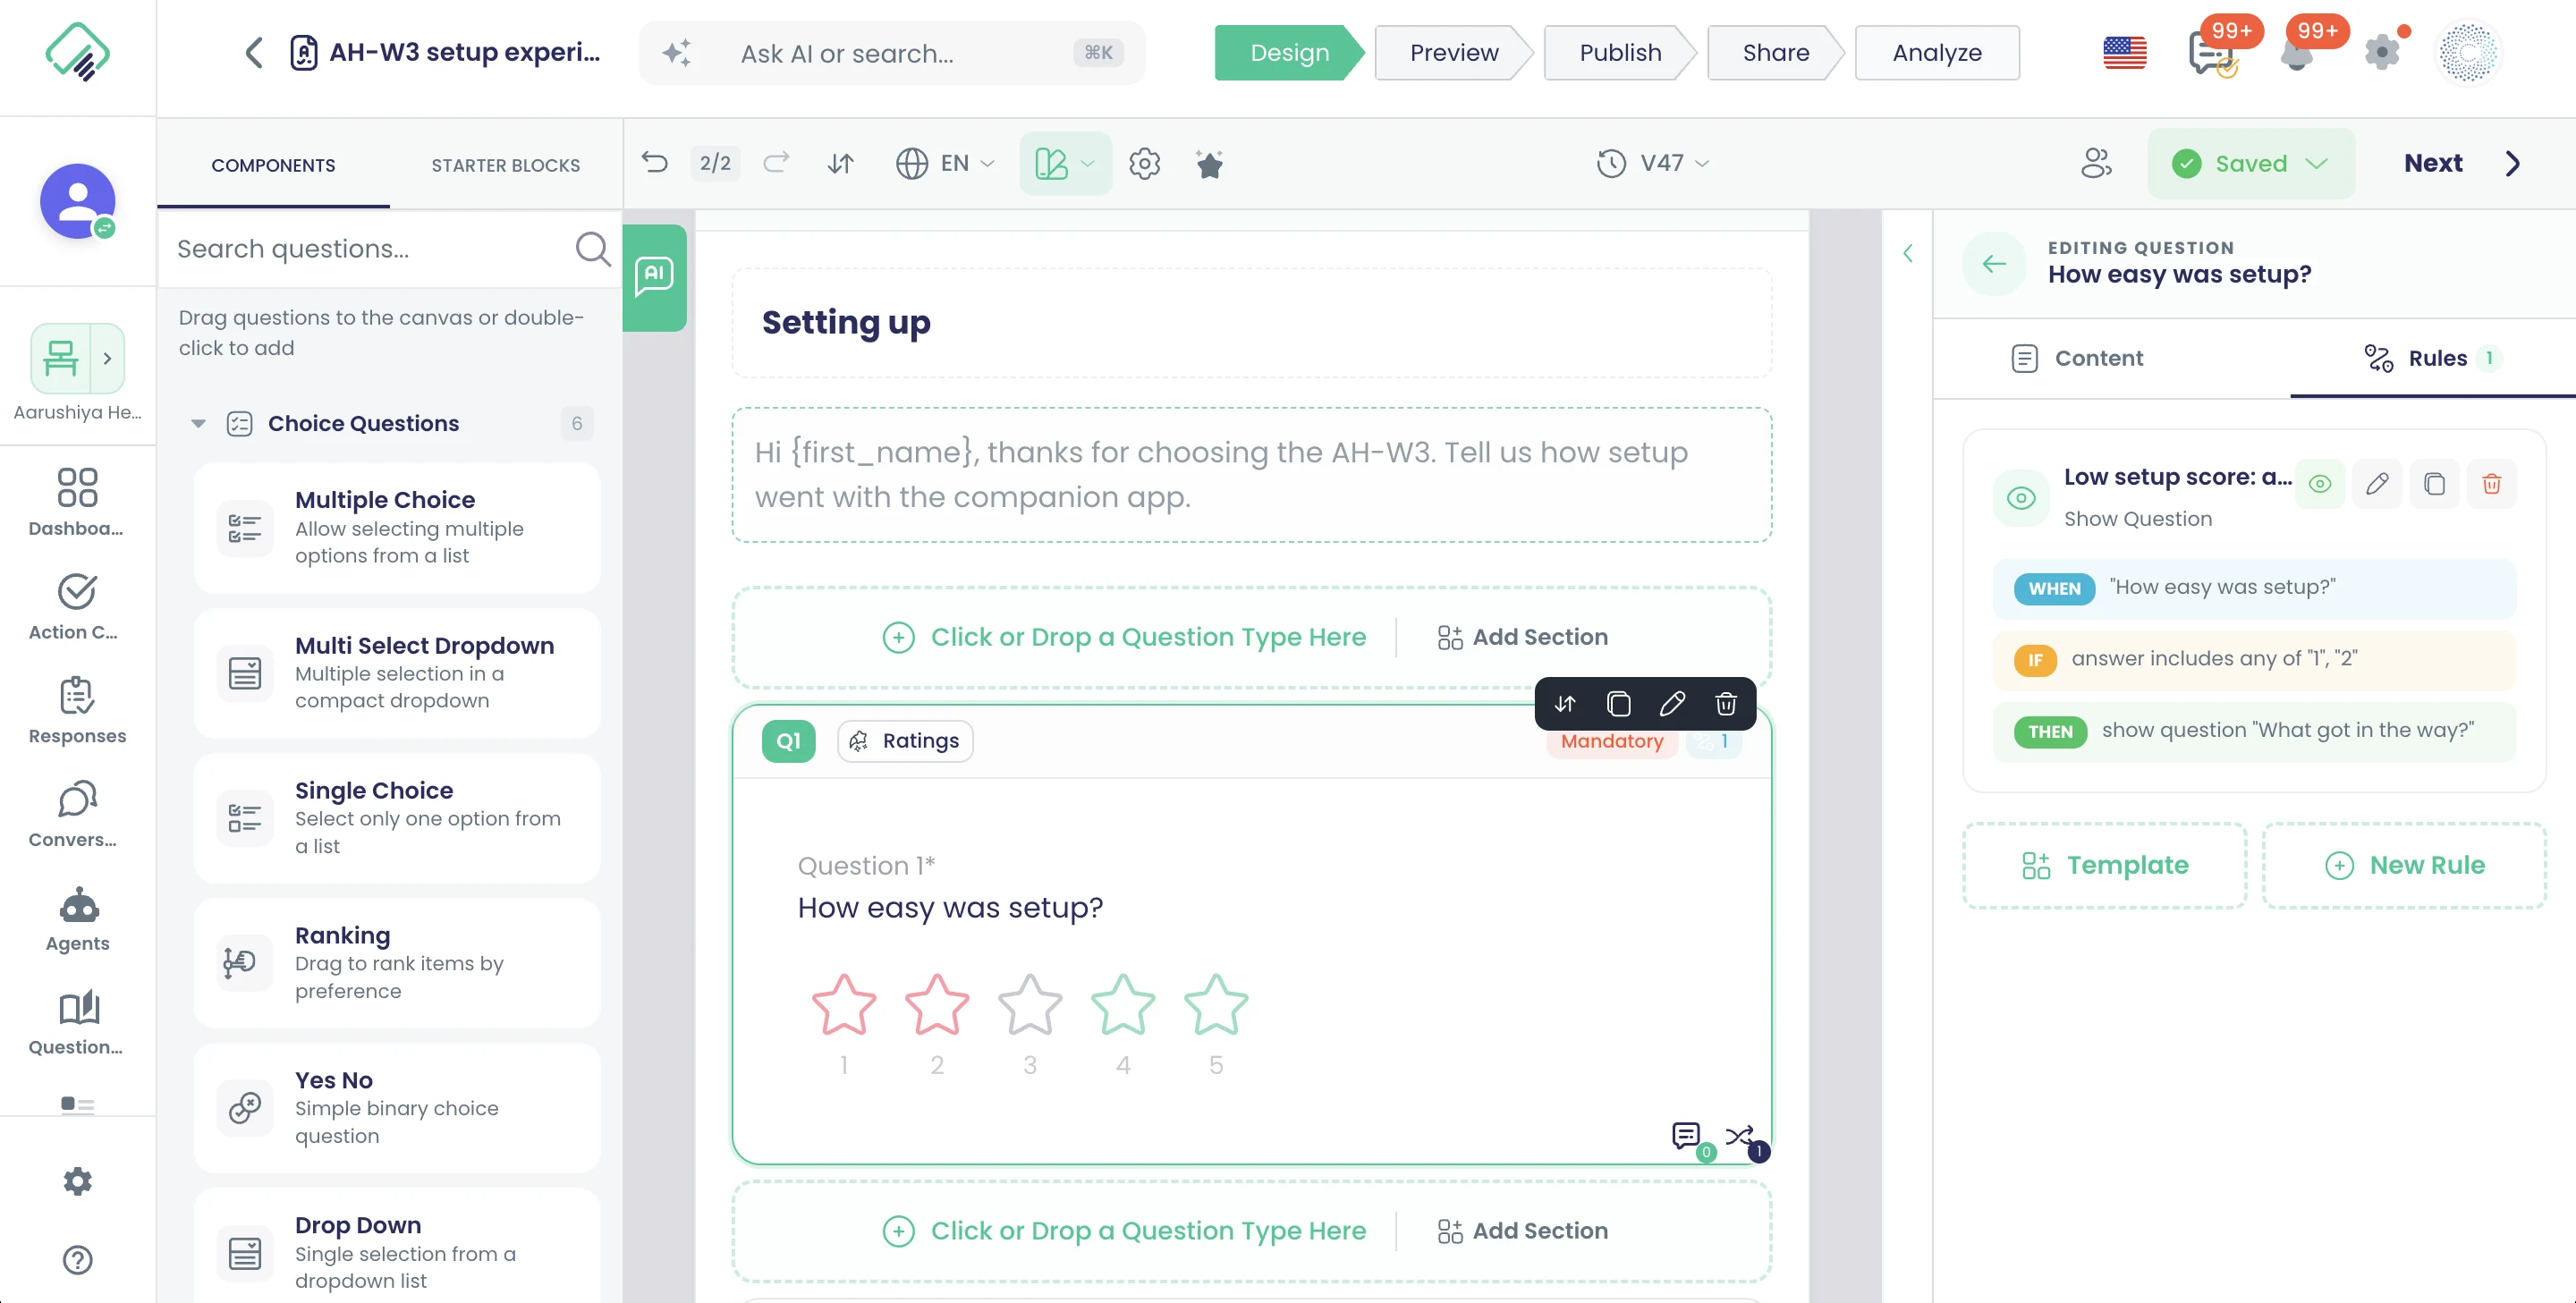This screenshot has height=1303, width=2576.
Task: Delete the Low setup score rule
Action: [2491, 484]
